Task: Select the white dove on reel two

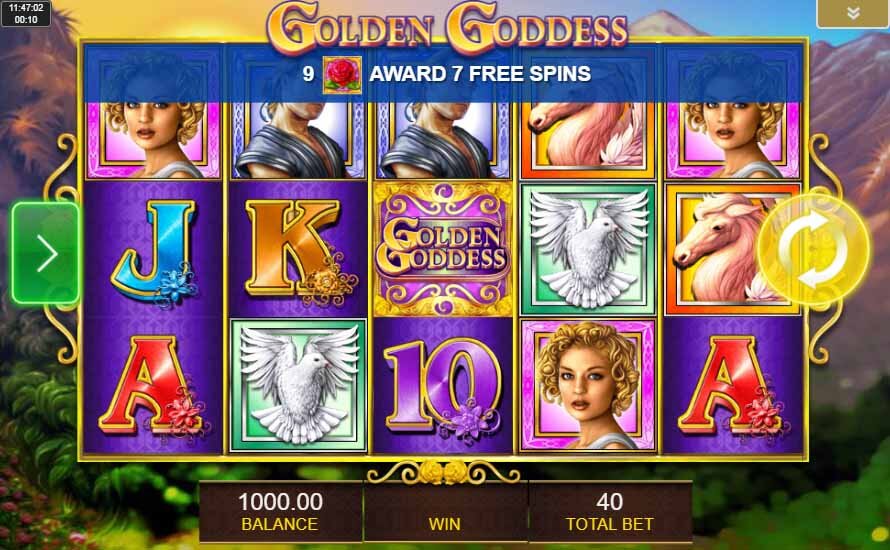Action: [299, 386]
